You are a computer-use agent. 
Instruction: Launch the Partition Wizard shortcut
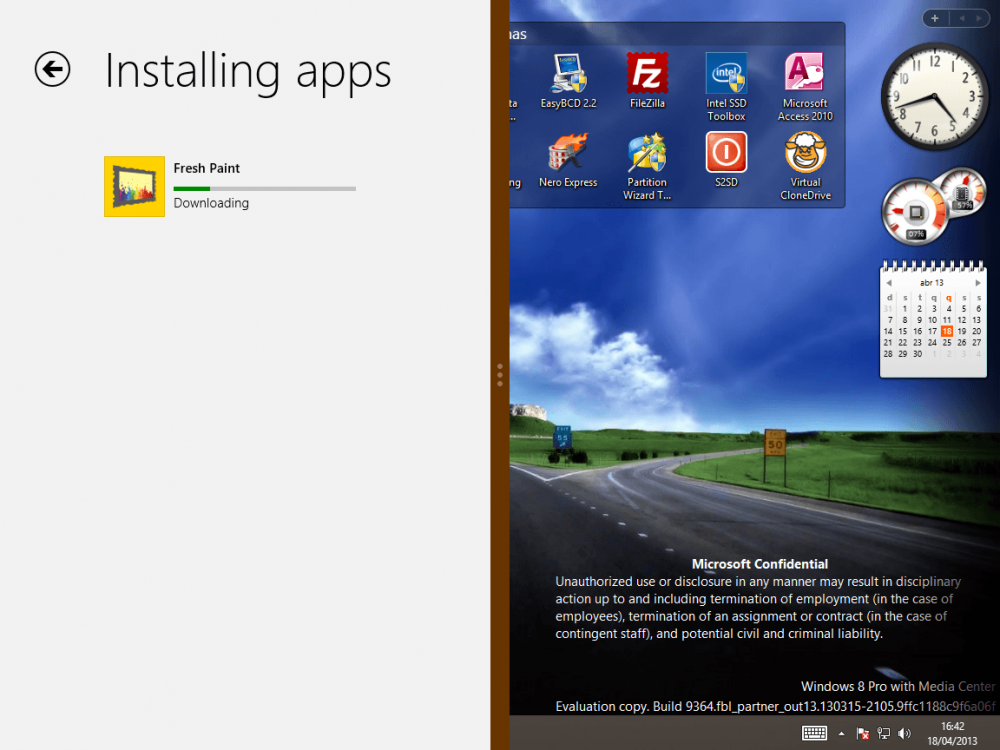pos(647,166)
